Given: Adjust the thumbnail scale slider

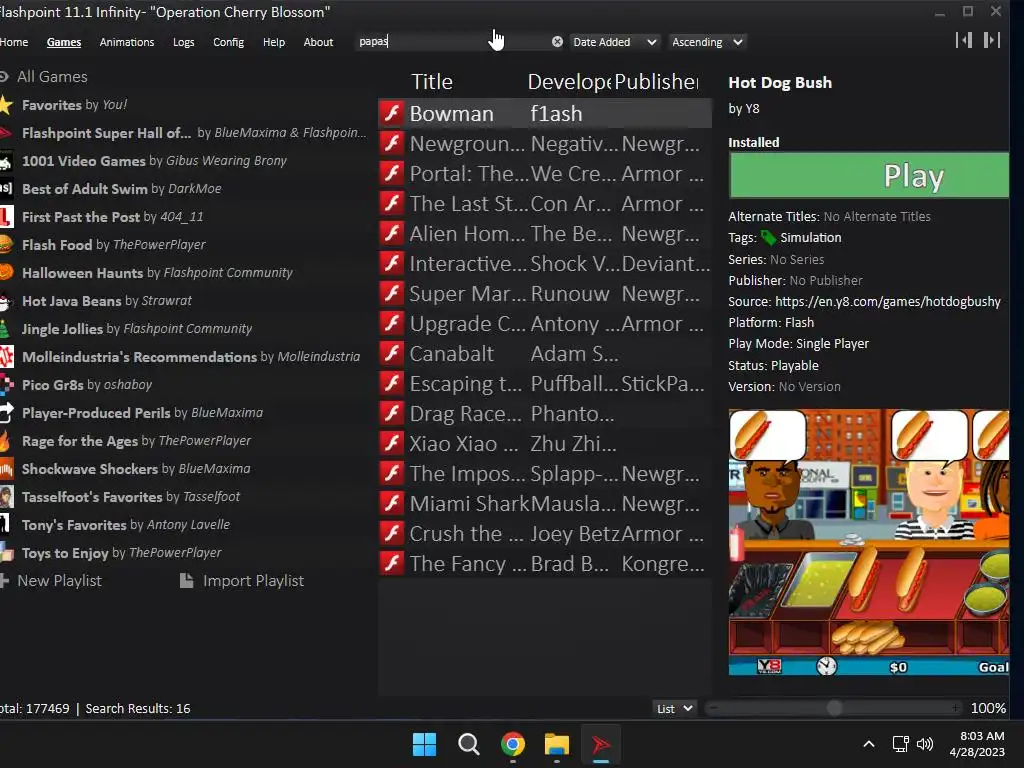Looking at the screenshot, I should point(834,708).
